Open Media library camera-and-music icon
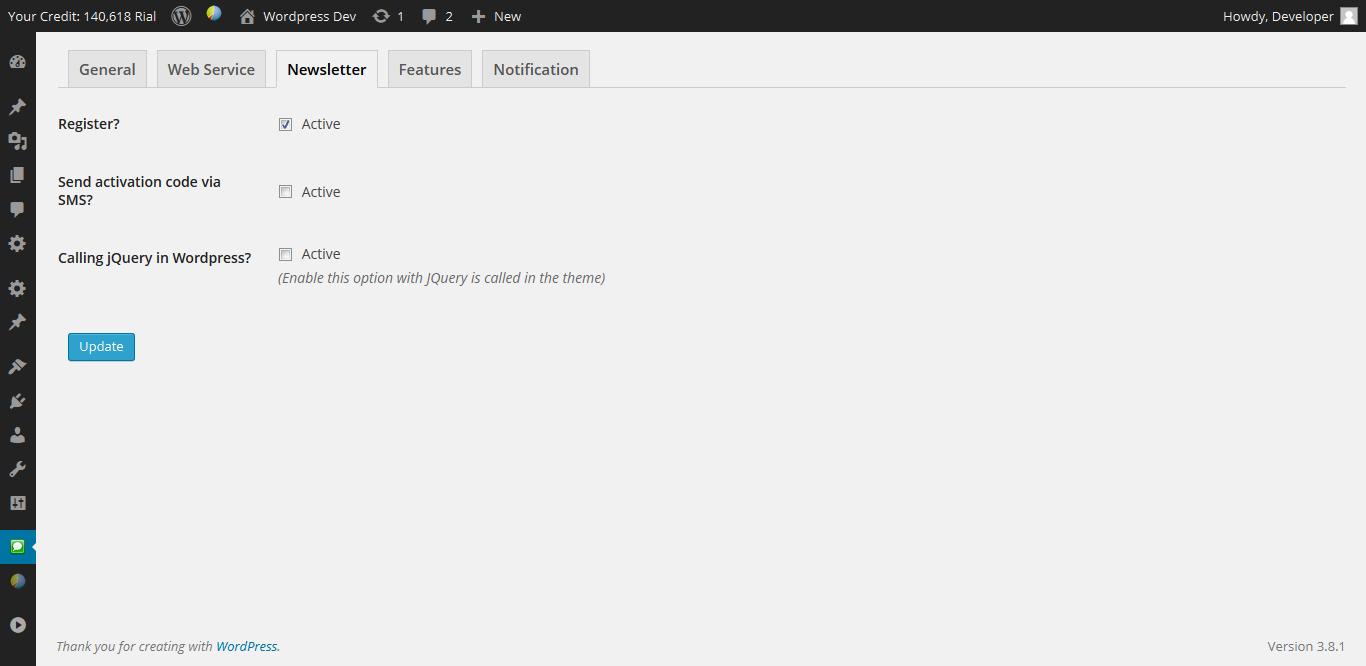The width and height of the screenshot is (1366, 666). pos(17,141)
